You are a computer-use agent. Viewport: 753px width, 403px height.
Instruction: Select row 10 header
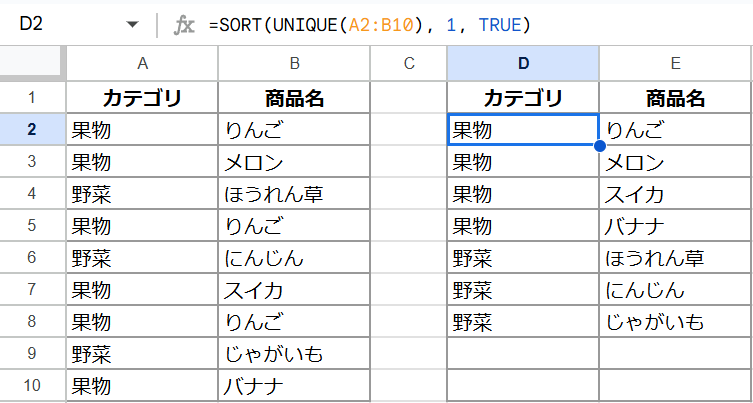point(32,386)
